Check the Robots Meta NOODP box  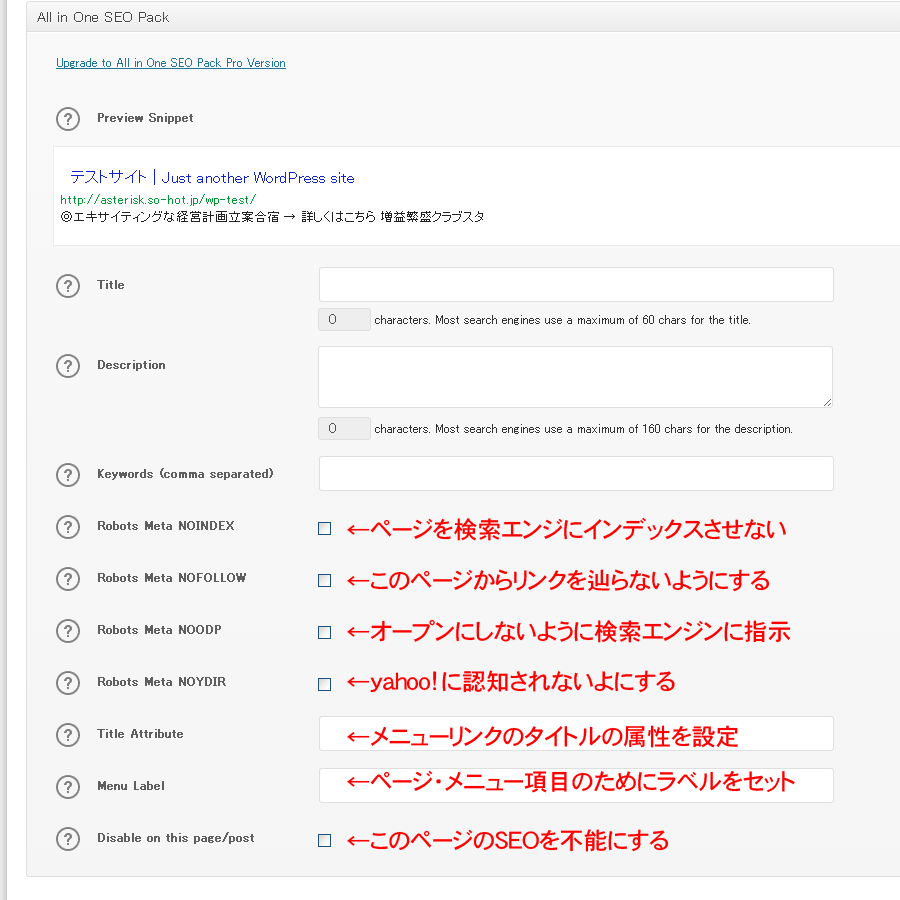[x=324, y=633]
